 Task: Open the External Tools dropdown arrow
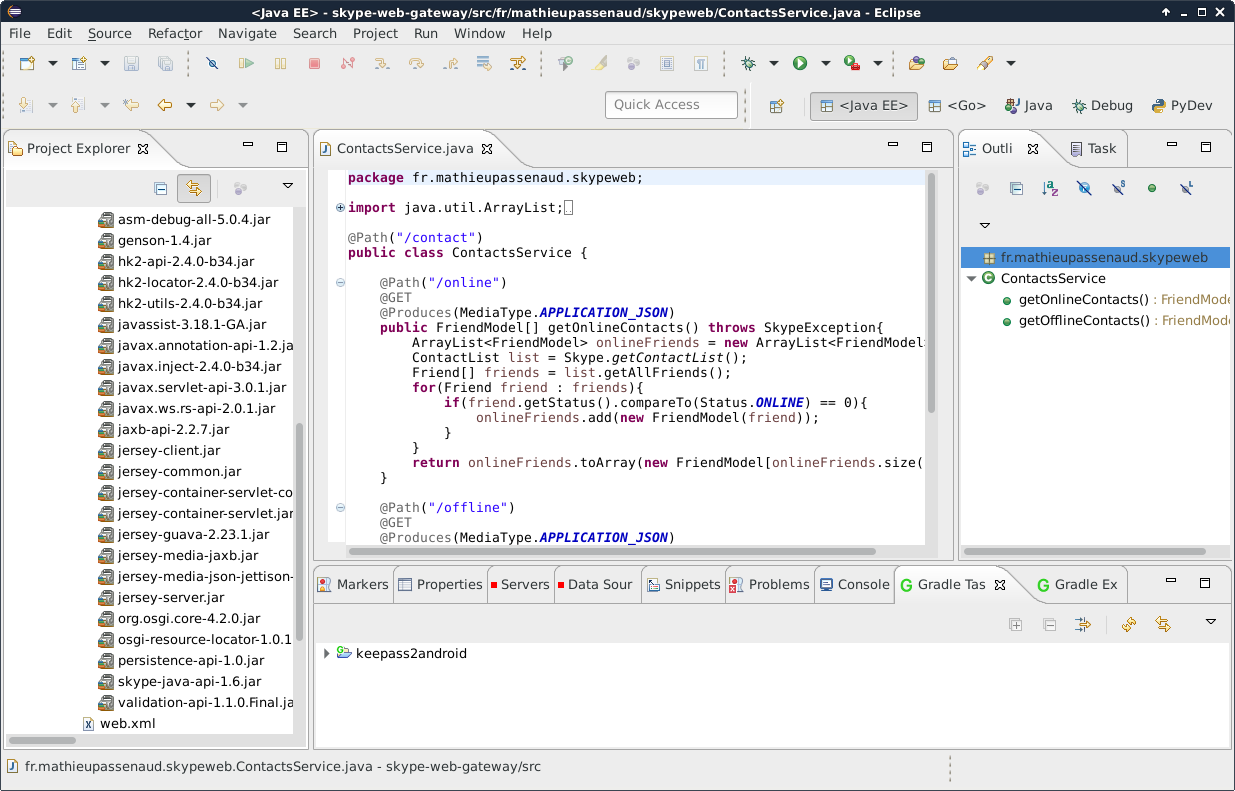pyautogui.click(x=878, y=63)
